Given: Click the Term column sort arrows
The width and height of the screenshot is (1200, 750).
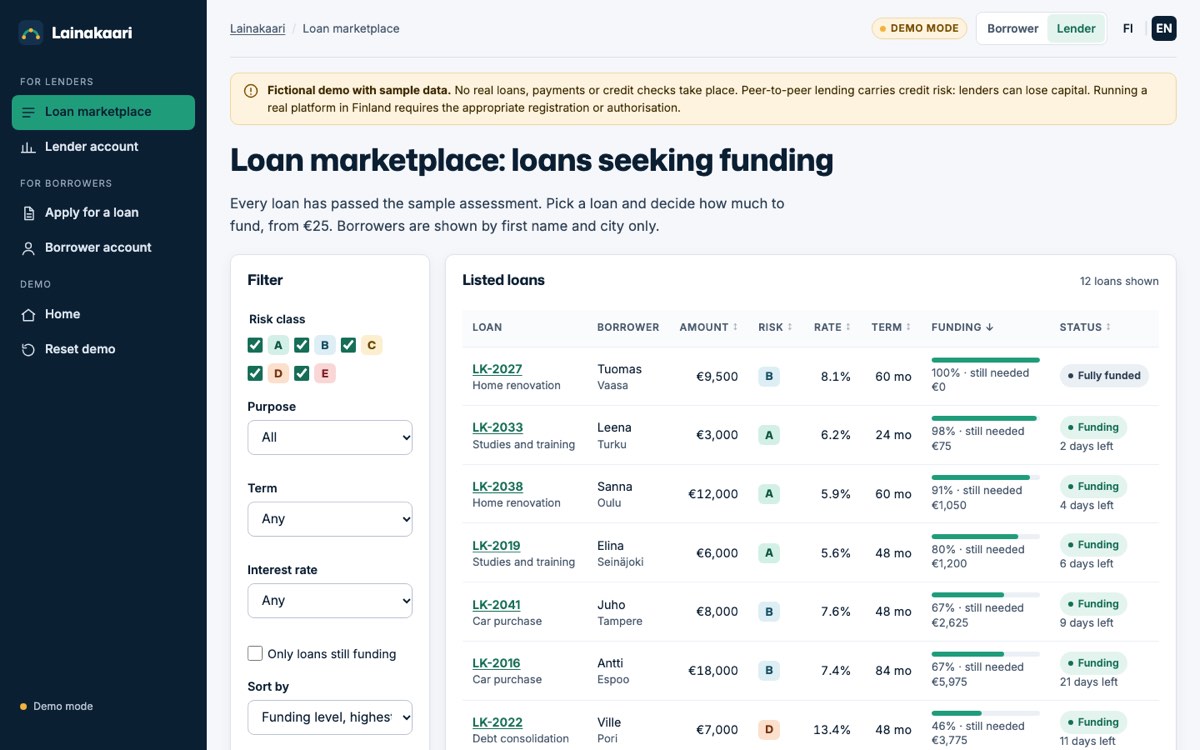Looking at the screenshot, I should click(908, 327).
